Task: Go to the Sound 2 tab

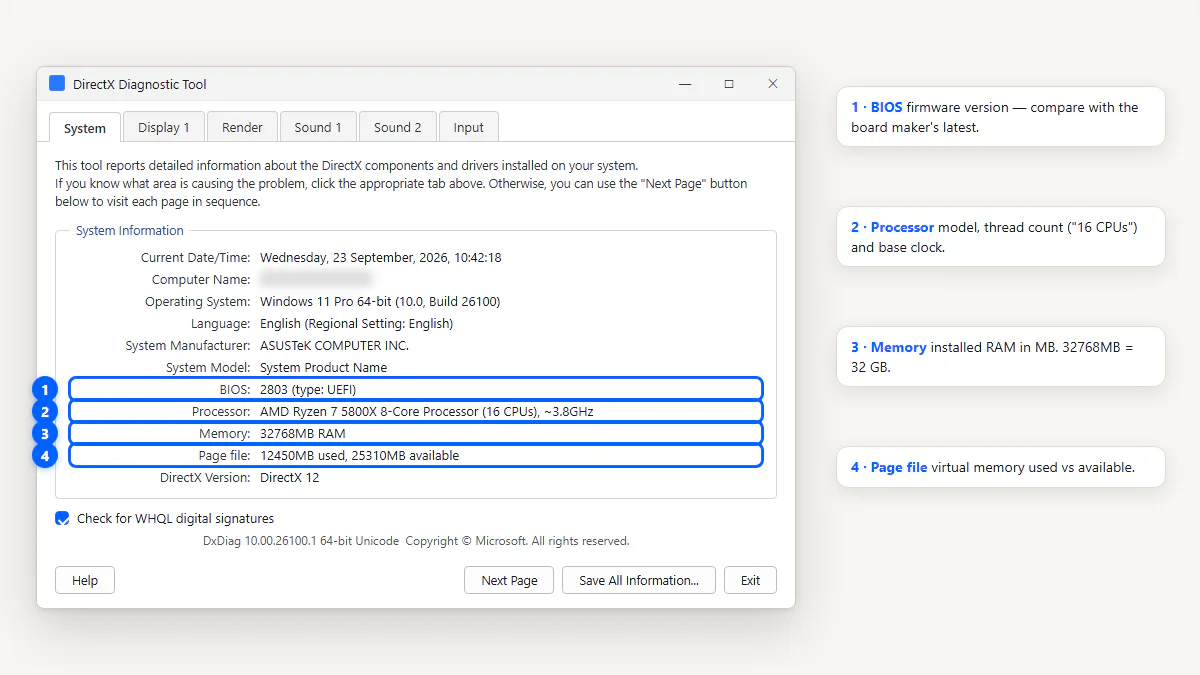Action: [x=398, y=127]
